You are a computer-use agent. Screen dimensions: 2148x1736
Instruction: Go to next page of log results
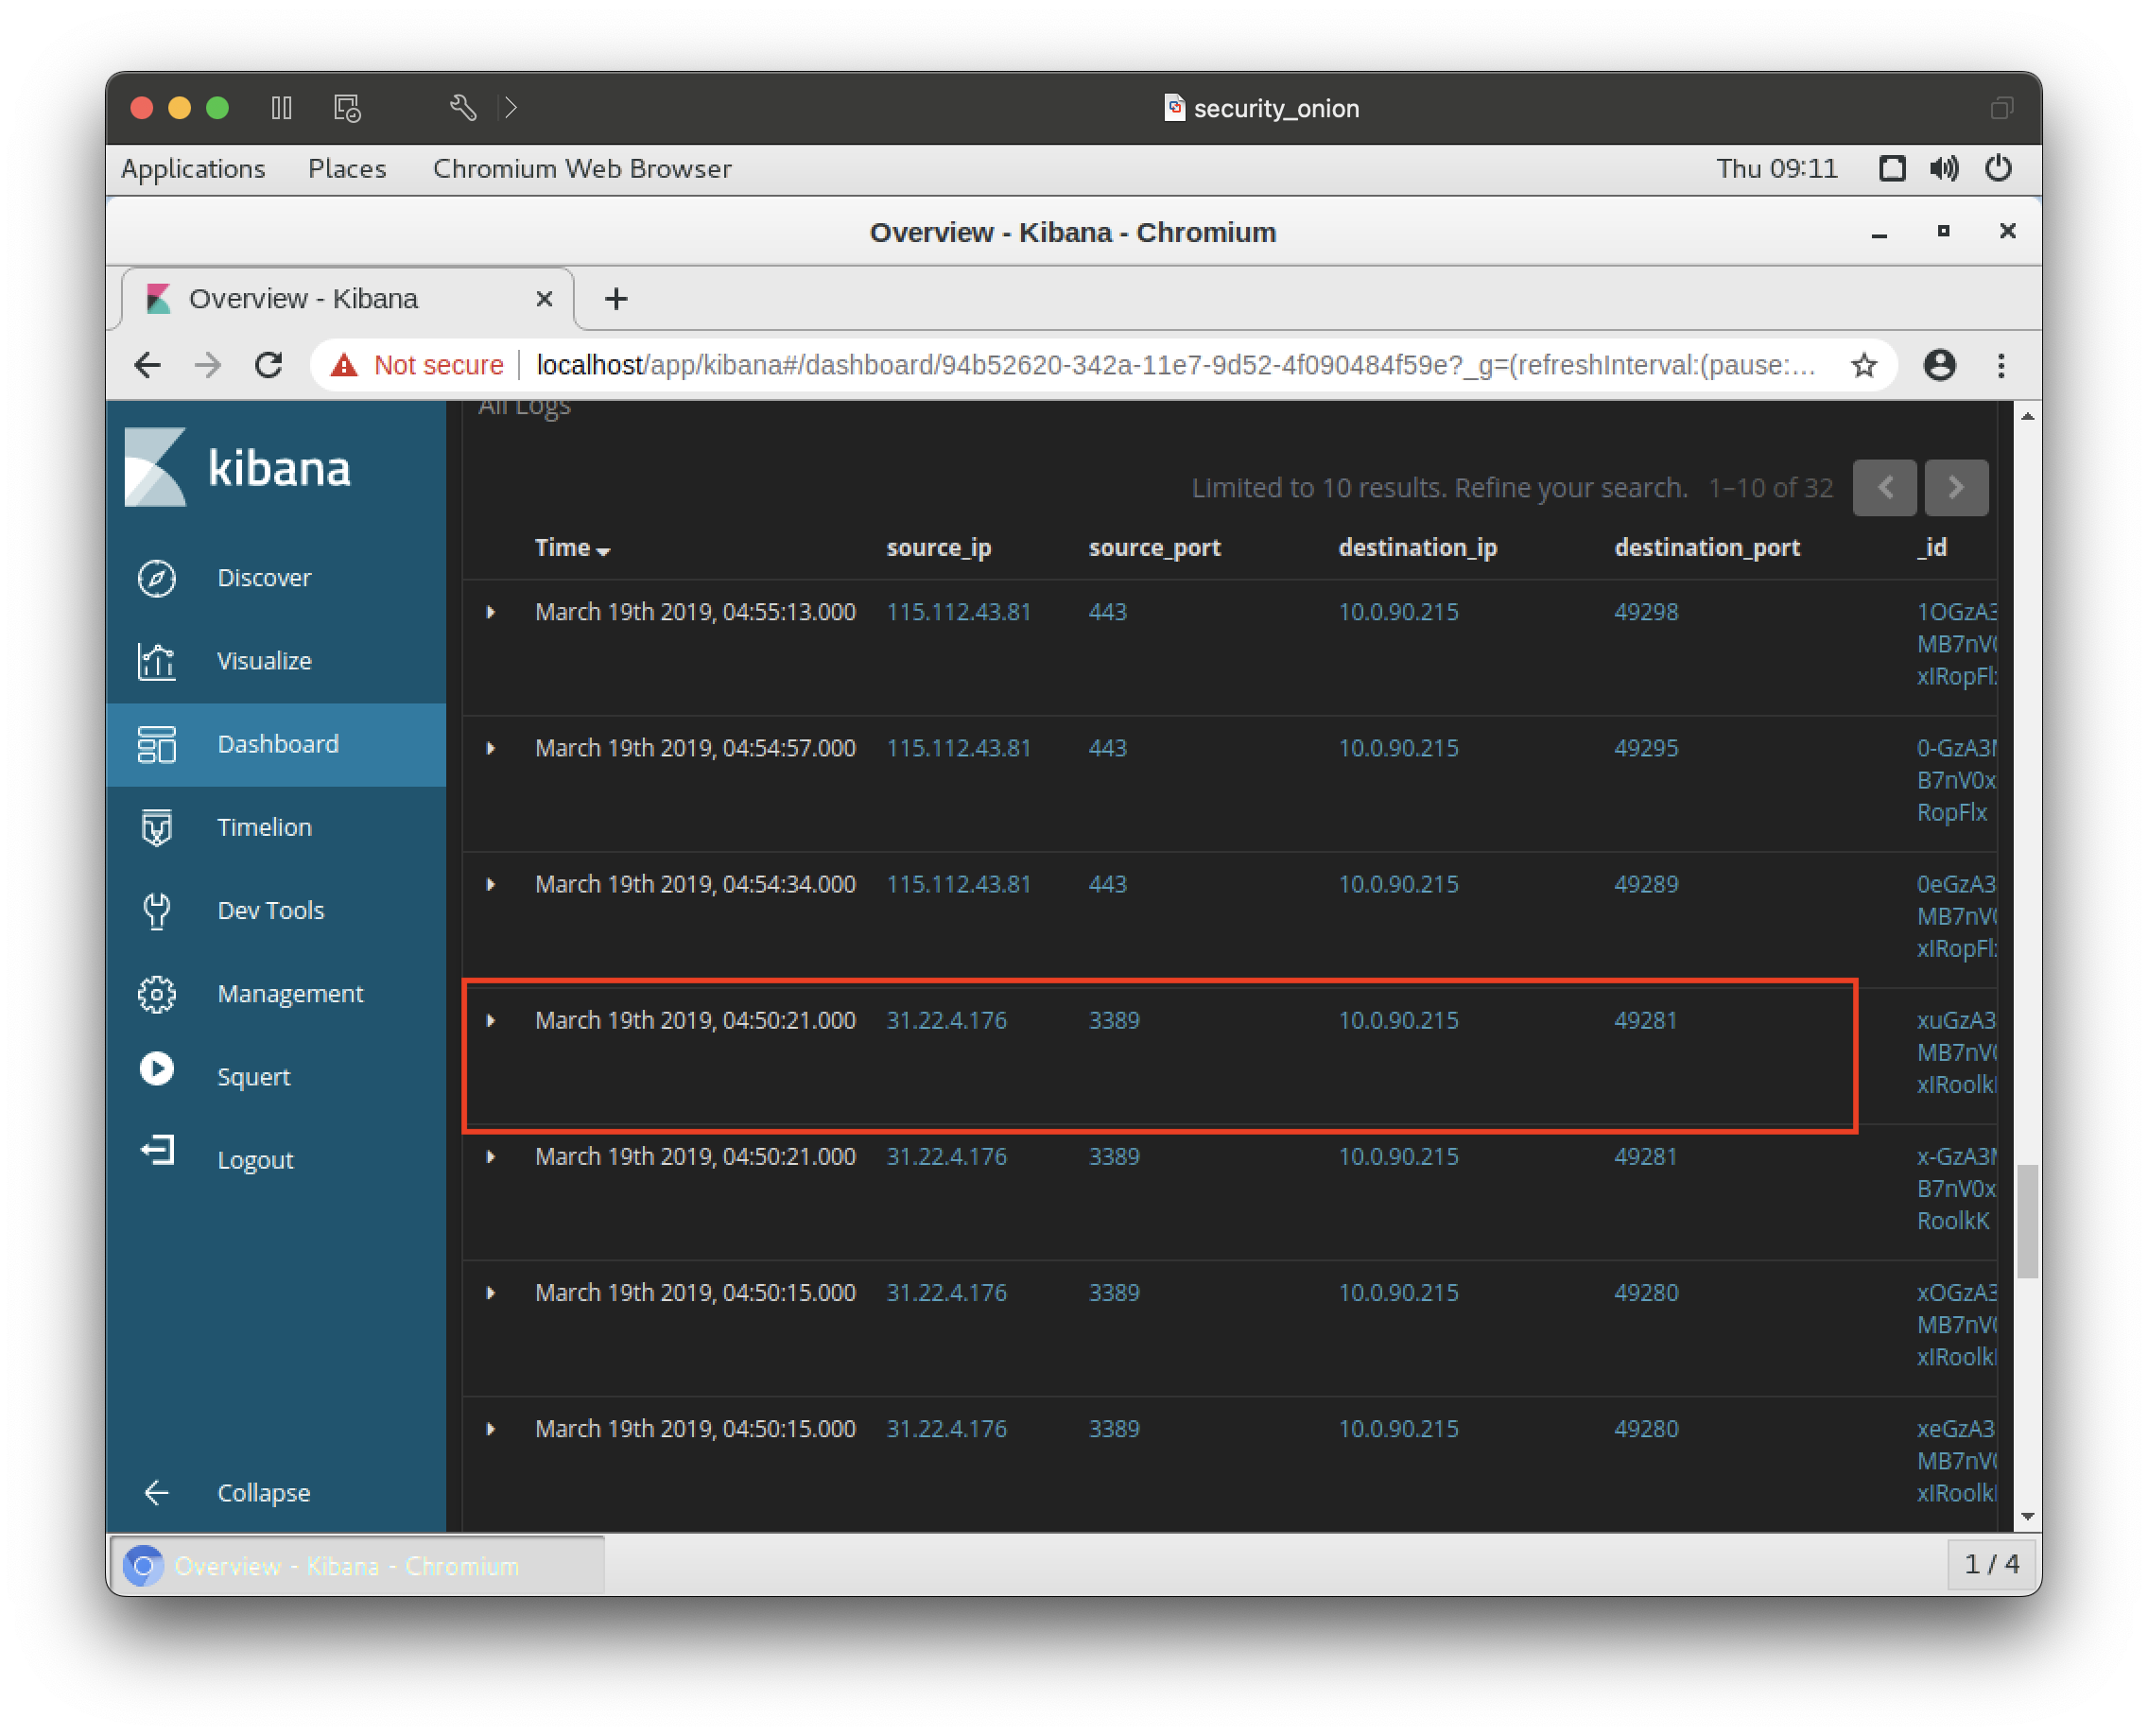point(1956,488)
